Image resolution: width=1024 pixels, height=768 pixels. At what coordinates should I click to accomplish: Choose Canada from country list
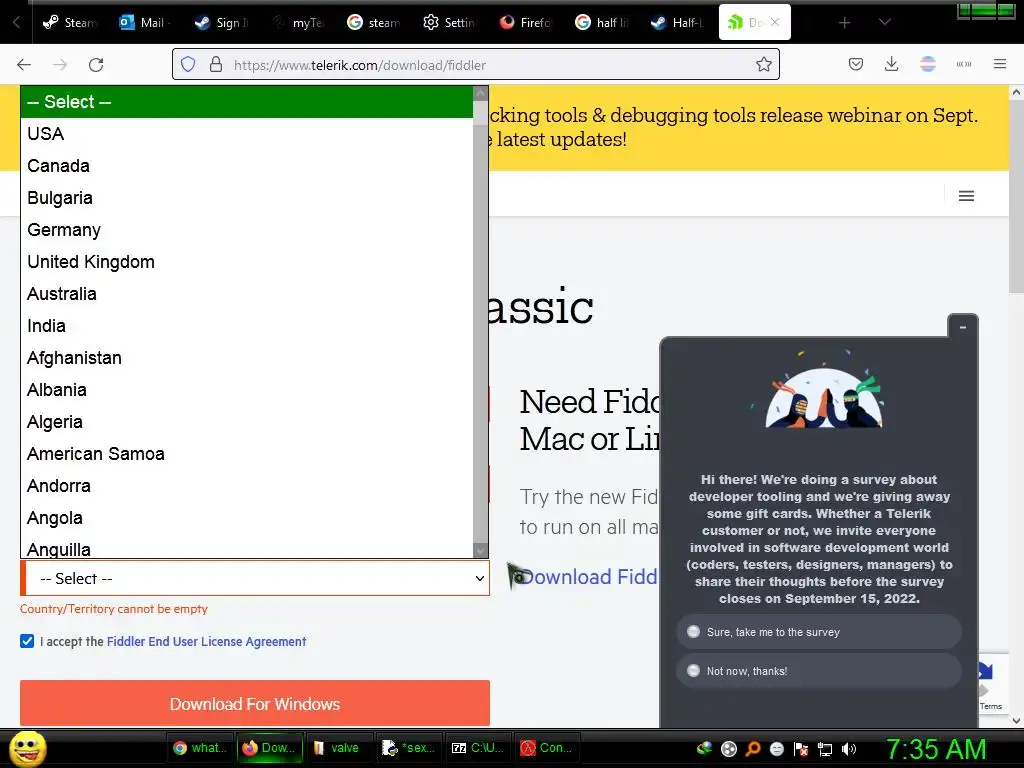coord(247,166)
